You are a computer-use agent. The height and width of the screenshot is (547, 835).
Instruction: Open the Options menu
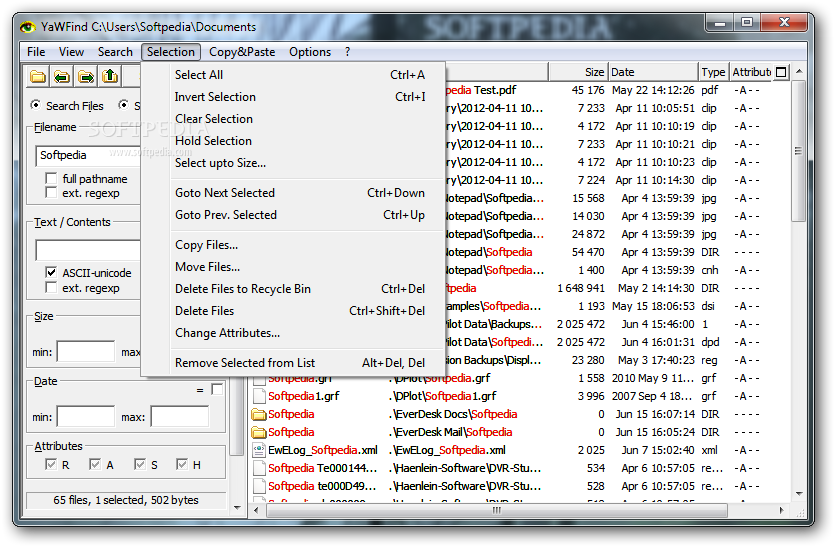[x=310, y=52]
